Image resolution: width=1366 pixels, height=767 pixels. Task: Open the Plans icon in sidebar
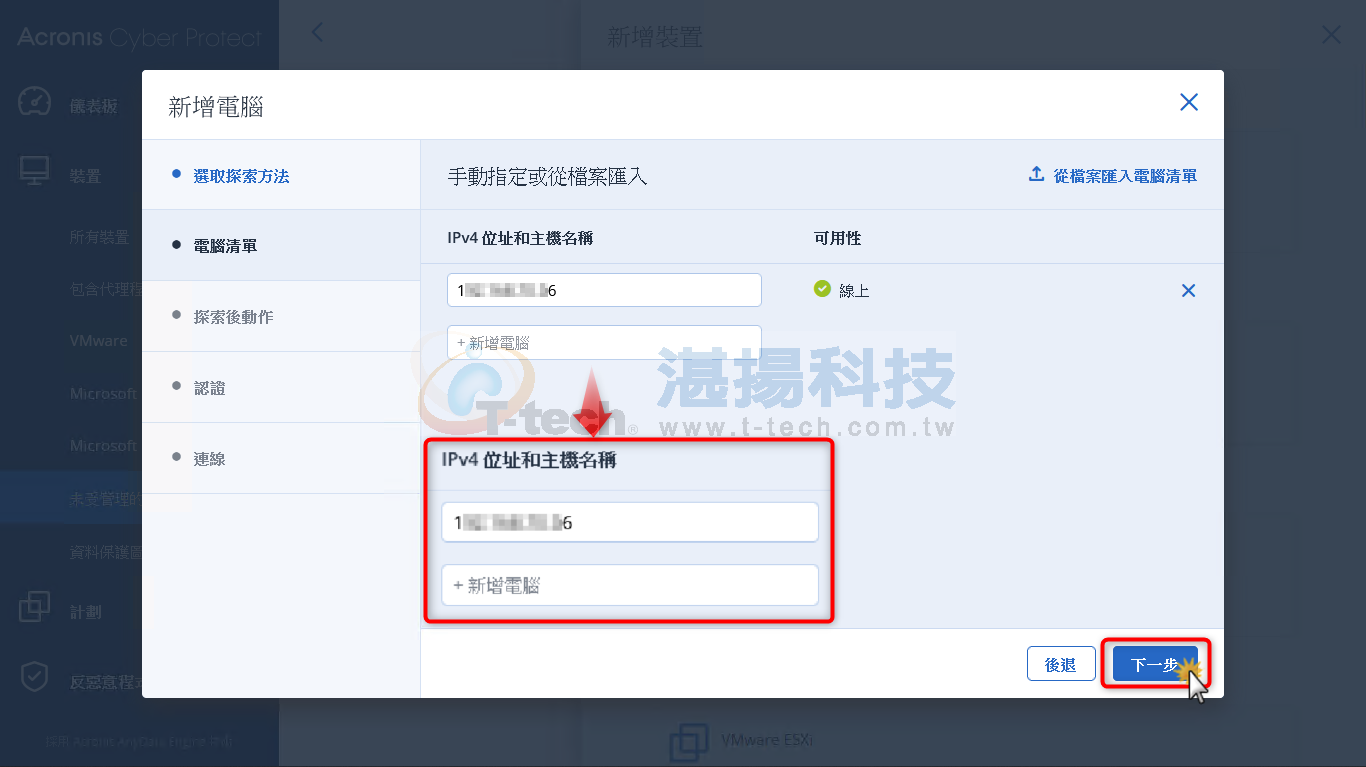click(34, 607)
